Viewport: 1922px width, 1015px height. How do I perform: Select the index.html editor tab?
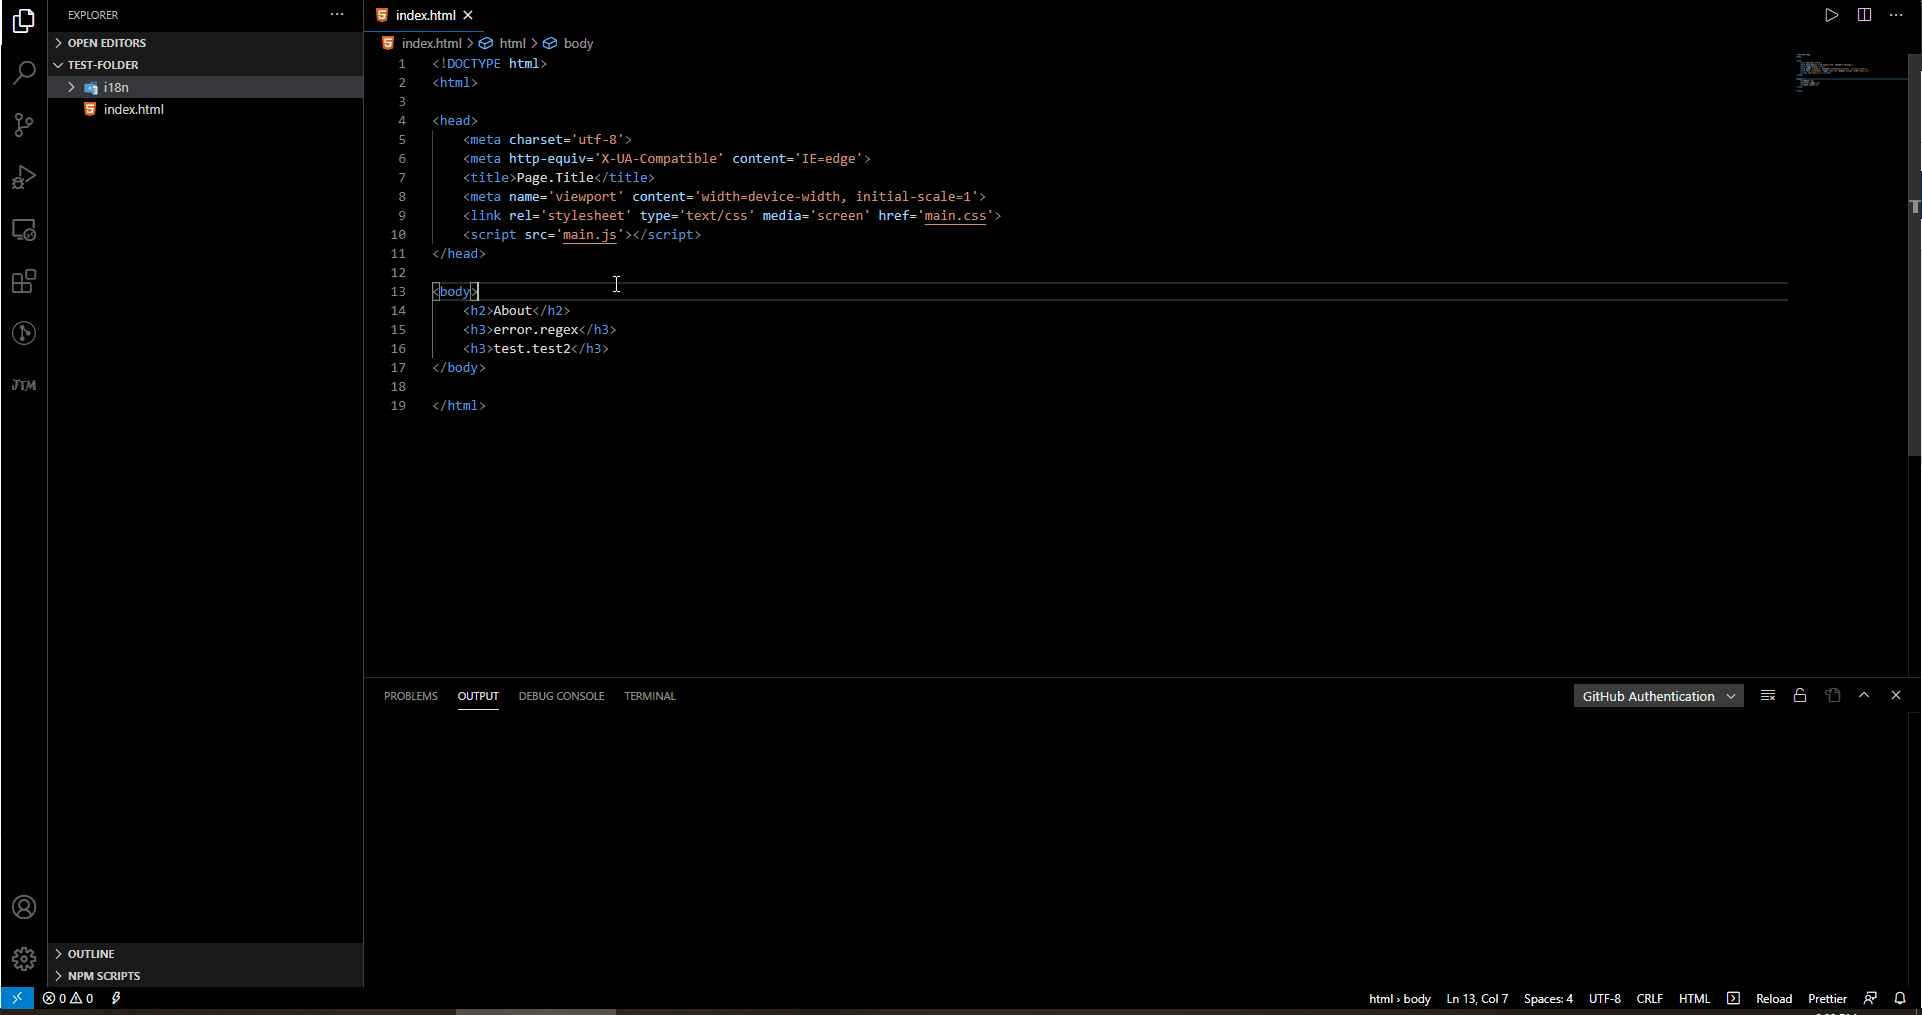pos(424,15)
